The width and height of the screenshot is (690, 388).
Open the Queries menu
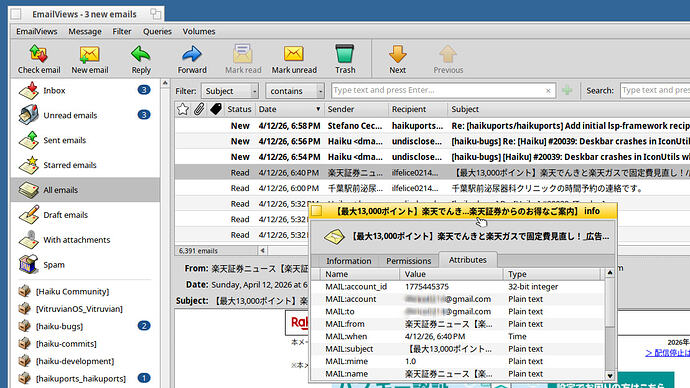point(157,32)
